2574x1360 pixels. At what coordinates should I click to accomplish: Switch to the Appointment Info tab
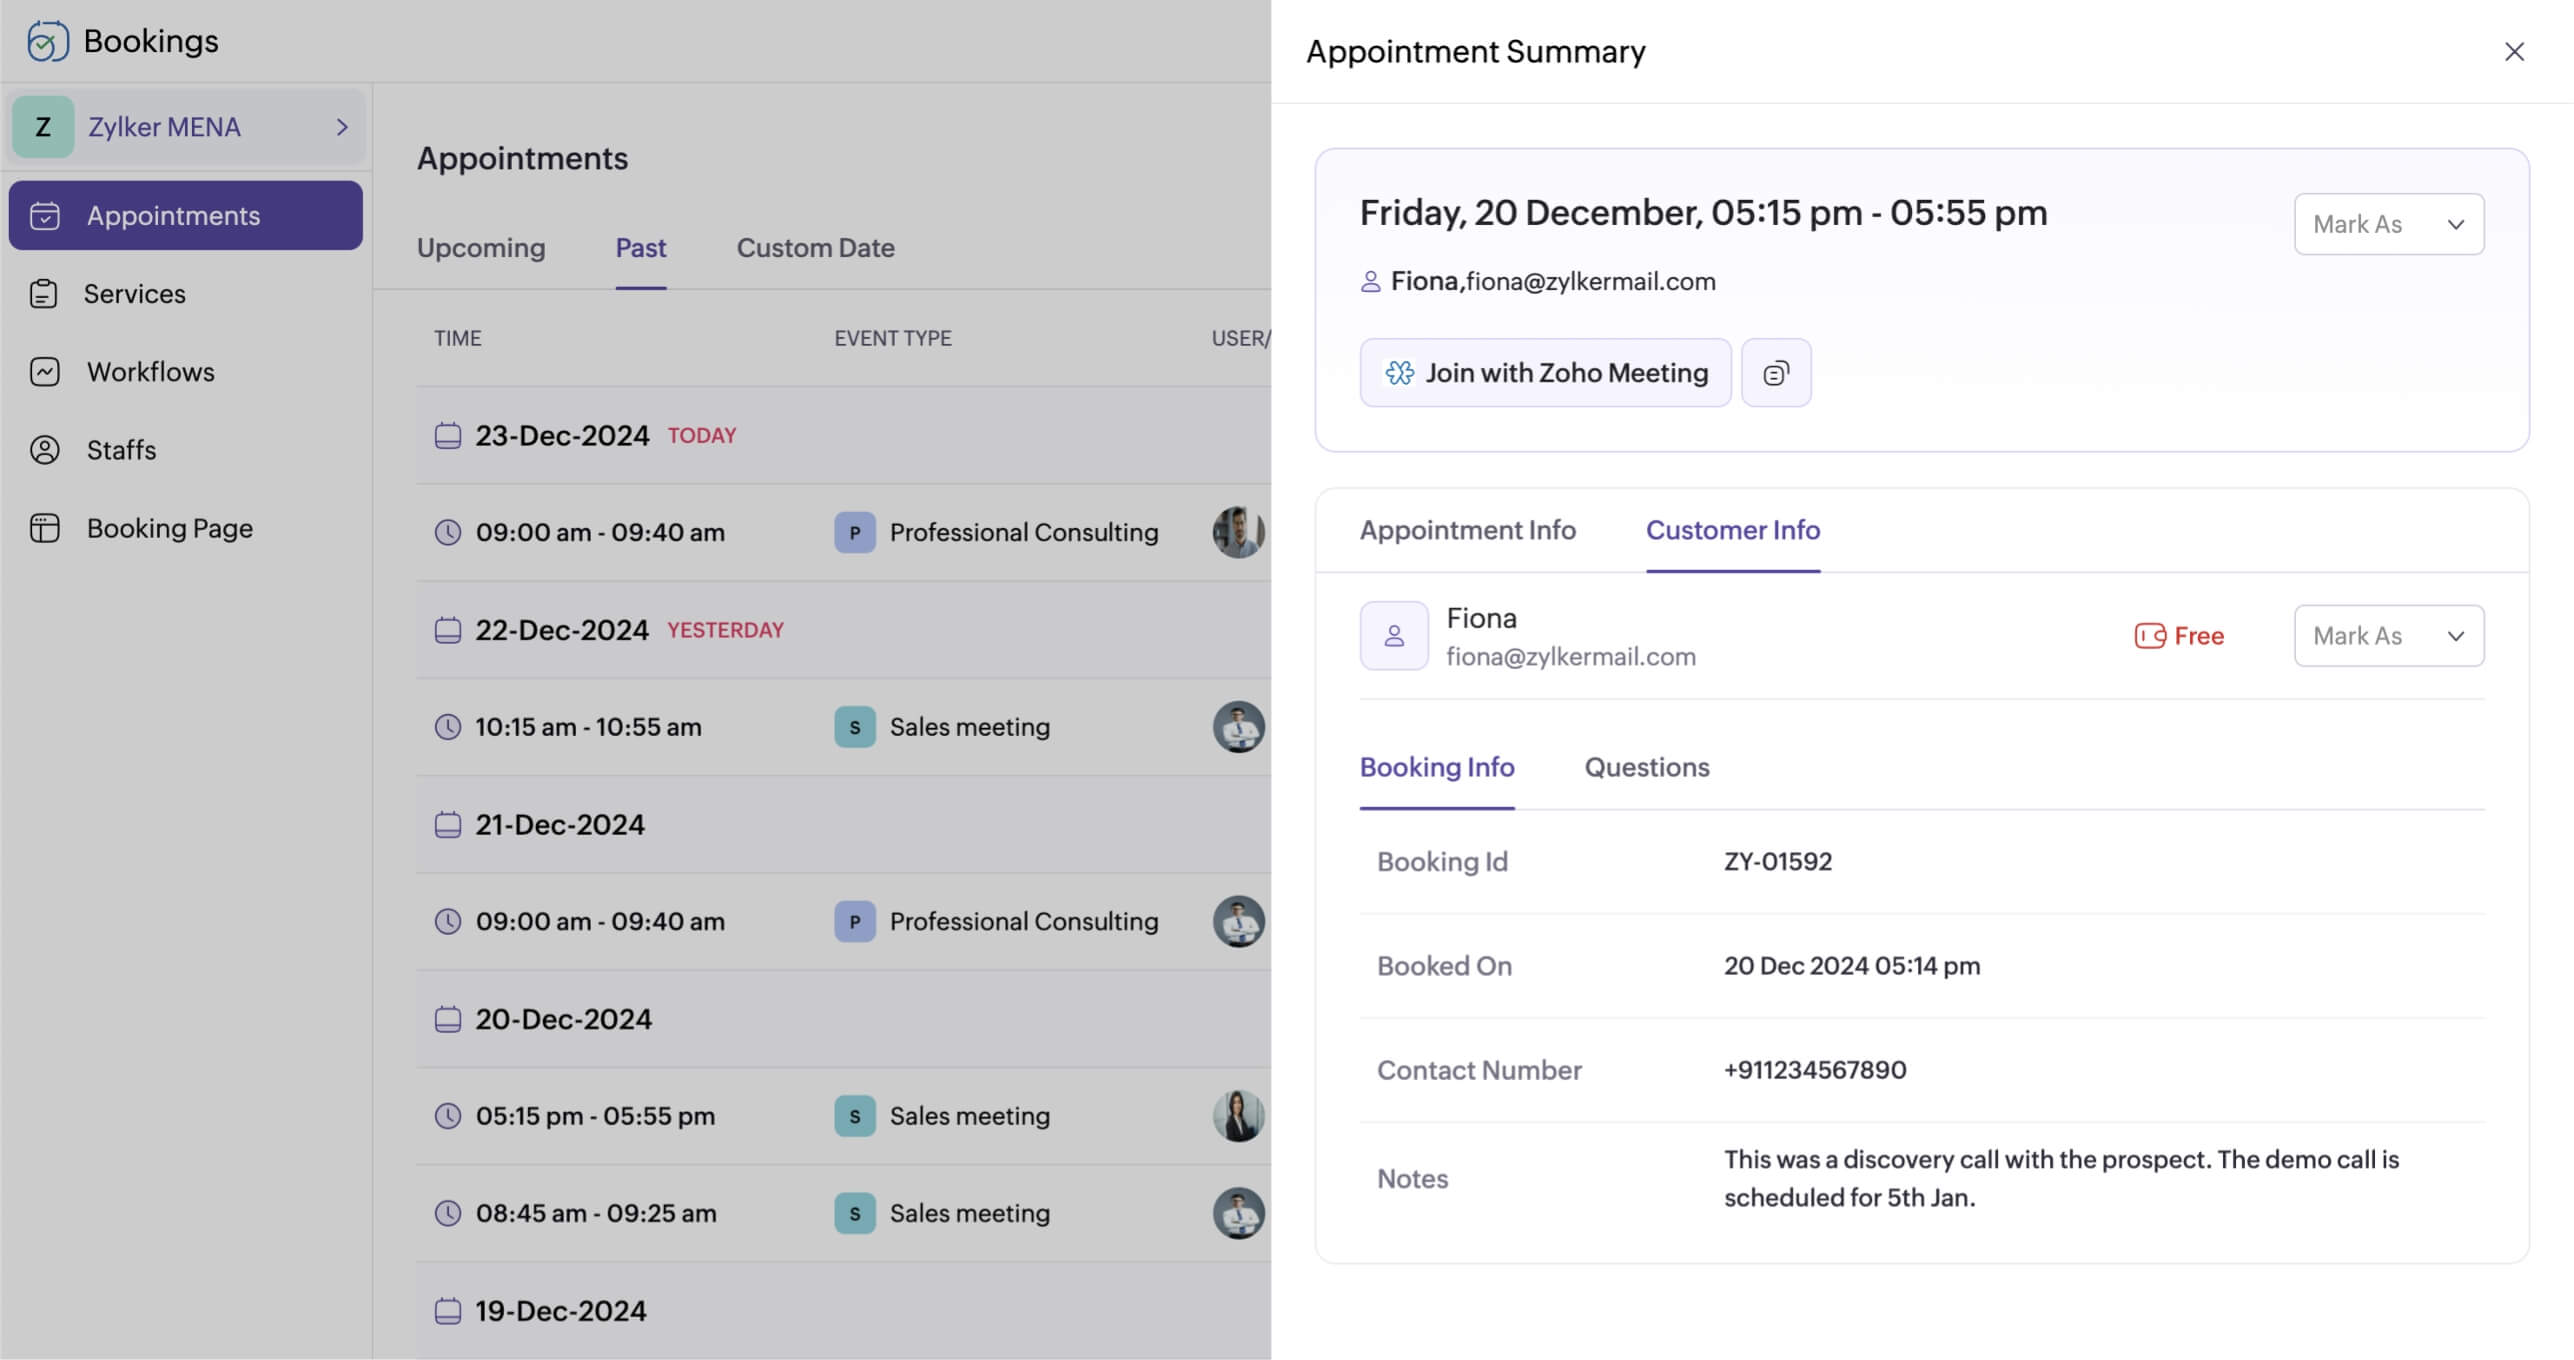[x=1467, y=530]
